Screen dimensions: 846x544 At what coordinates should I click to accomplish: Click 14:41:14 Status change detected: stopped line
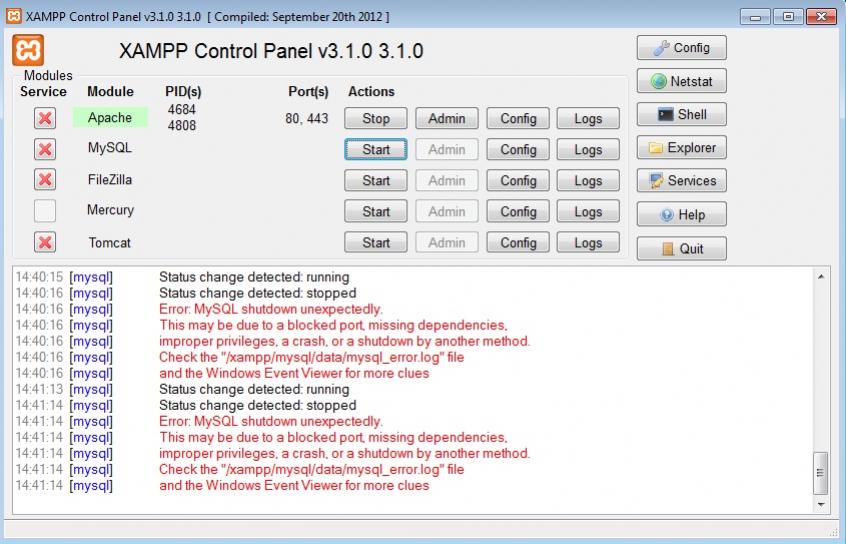(186, 405)
